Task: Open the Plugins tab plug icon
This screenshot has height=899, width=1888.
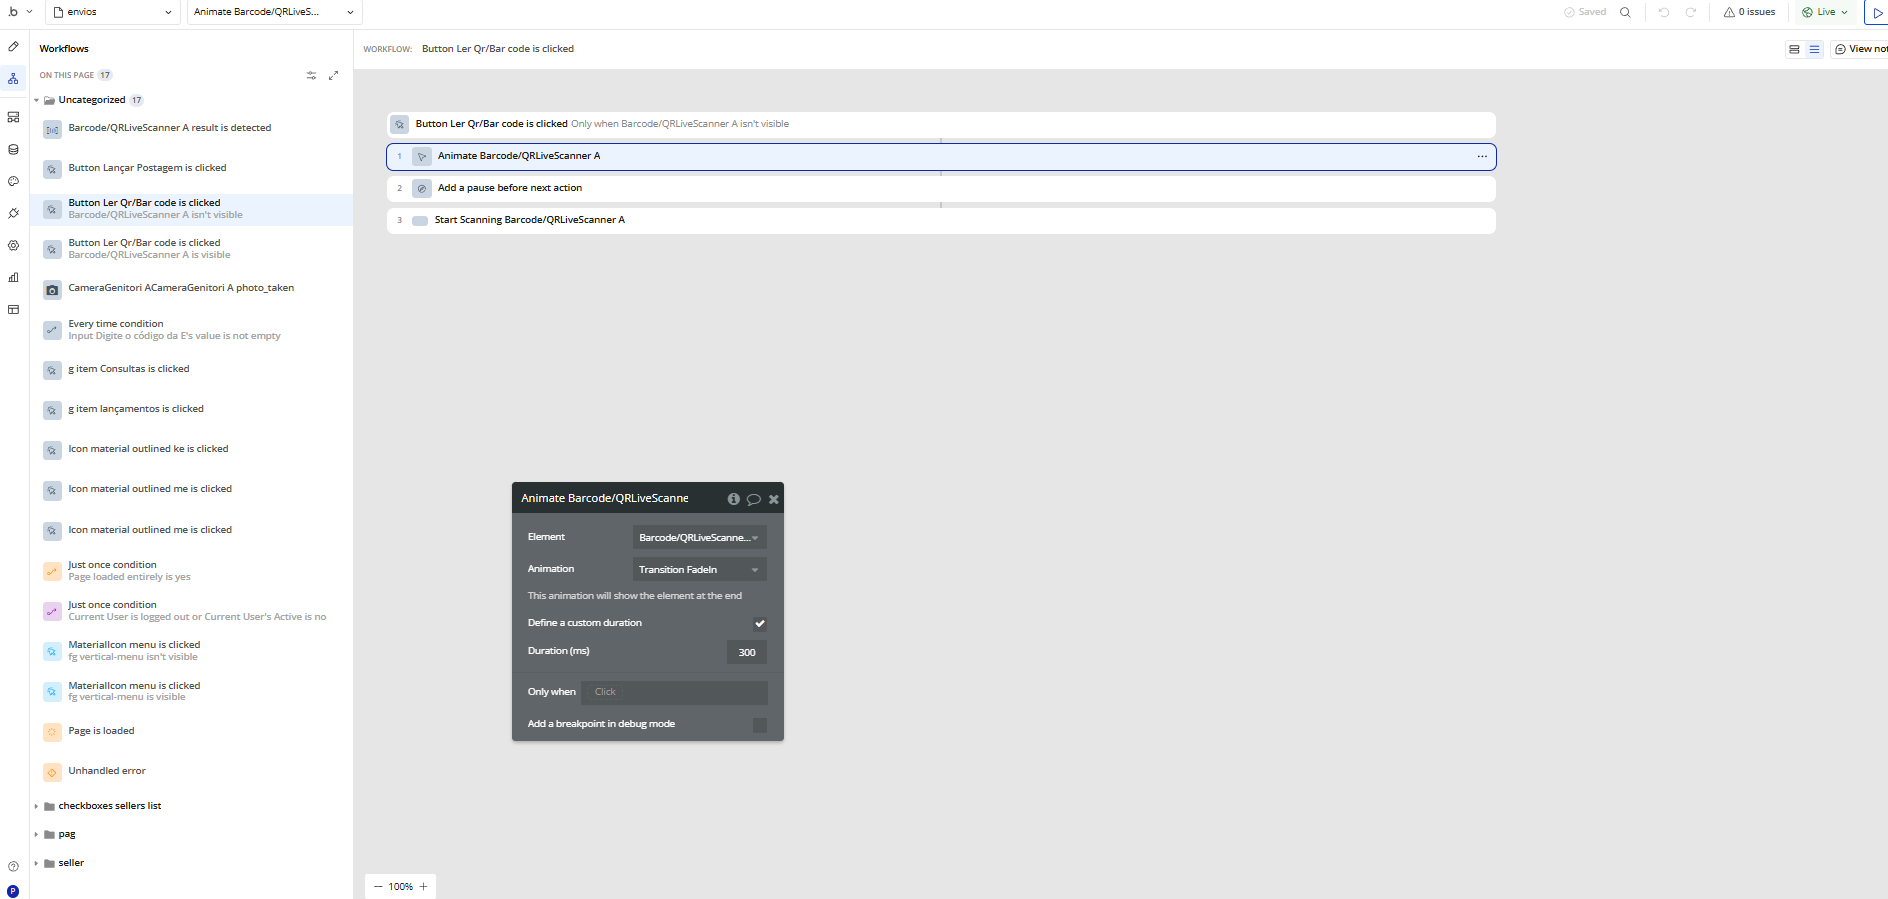Action: click(x=13, y=213)
